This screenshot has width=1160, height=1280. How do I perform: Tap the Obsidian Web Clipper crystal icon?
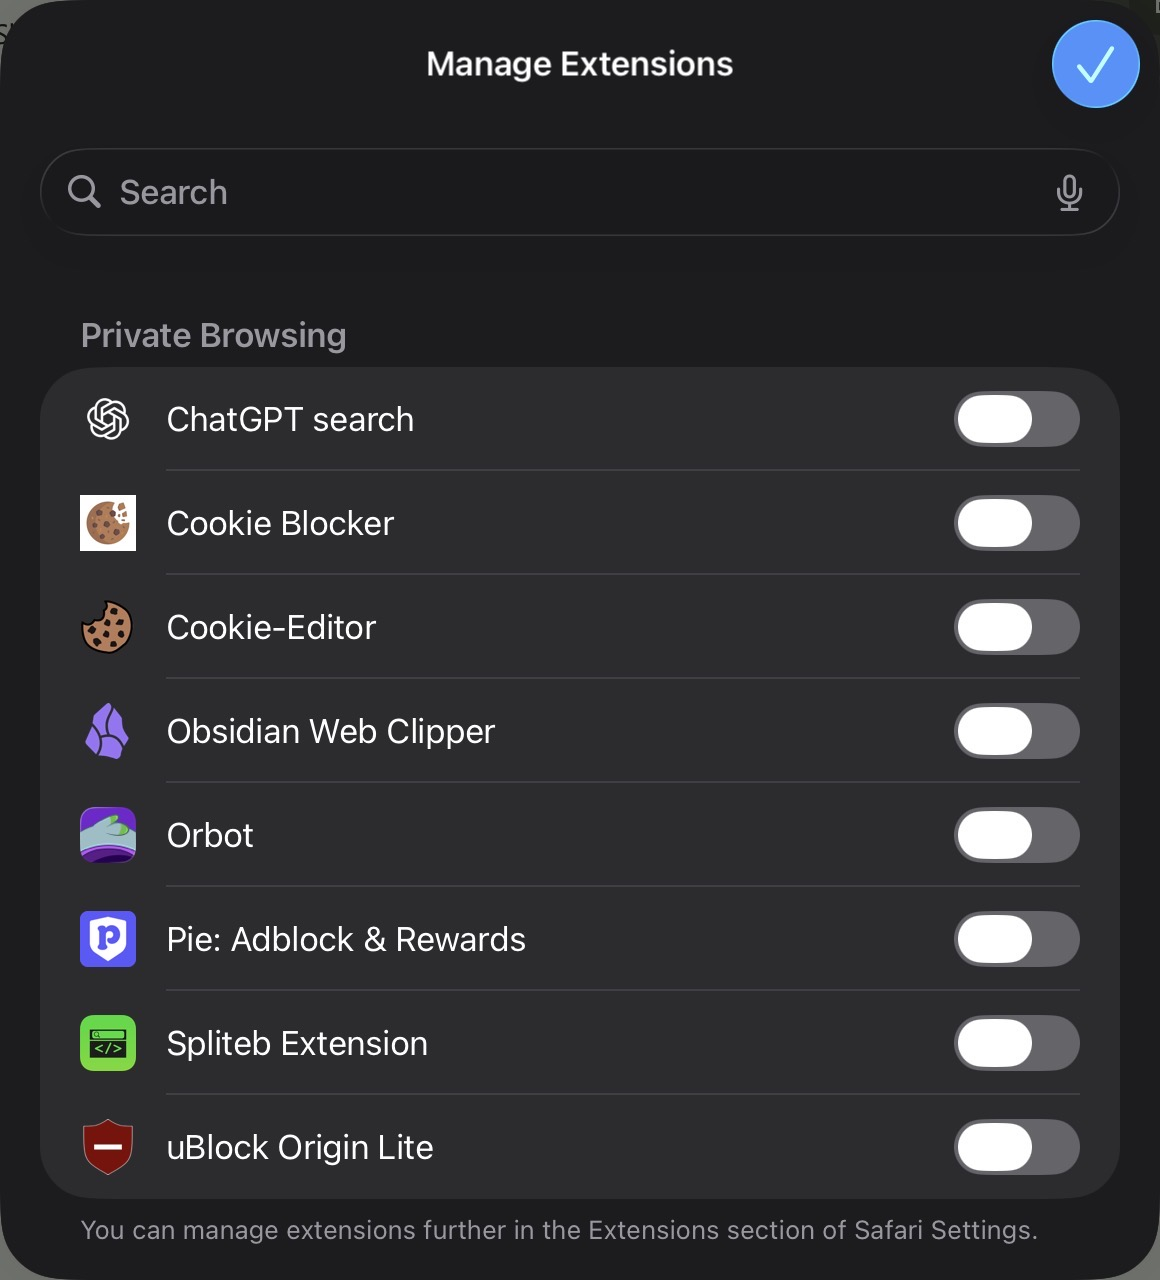(108, 731)
